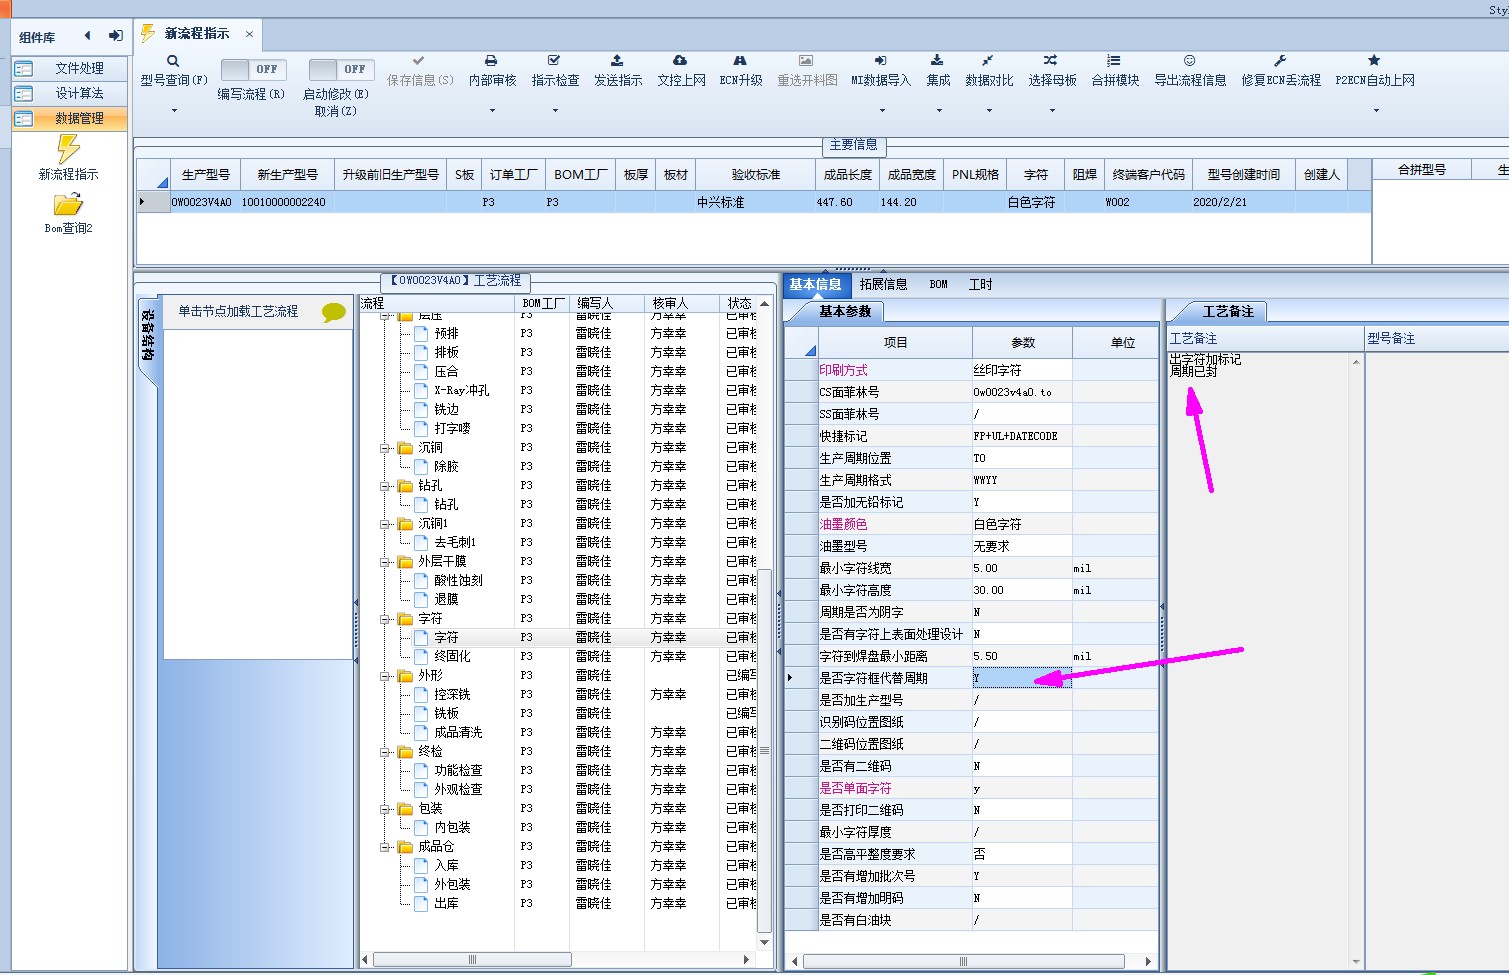The width and height of the screenshot is (1509, 975).
Task: Collapse 终检 tree folder
Action: (x=386, y=752)
